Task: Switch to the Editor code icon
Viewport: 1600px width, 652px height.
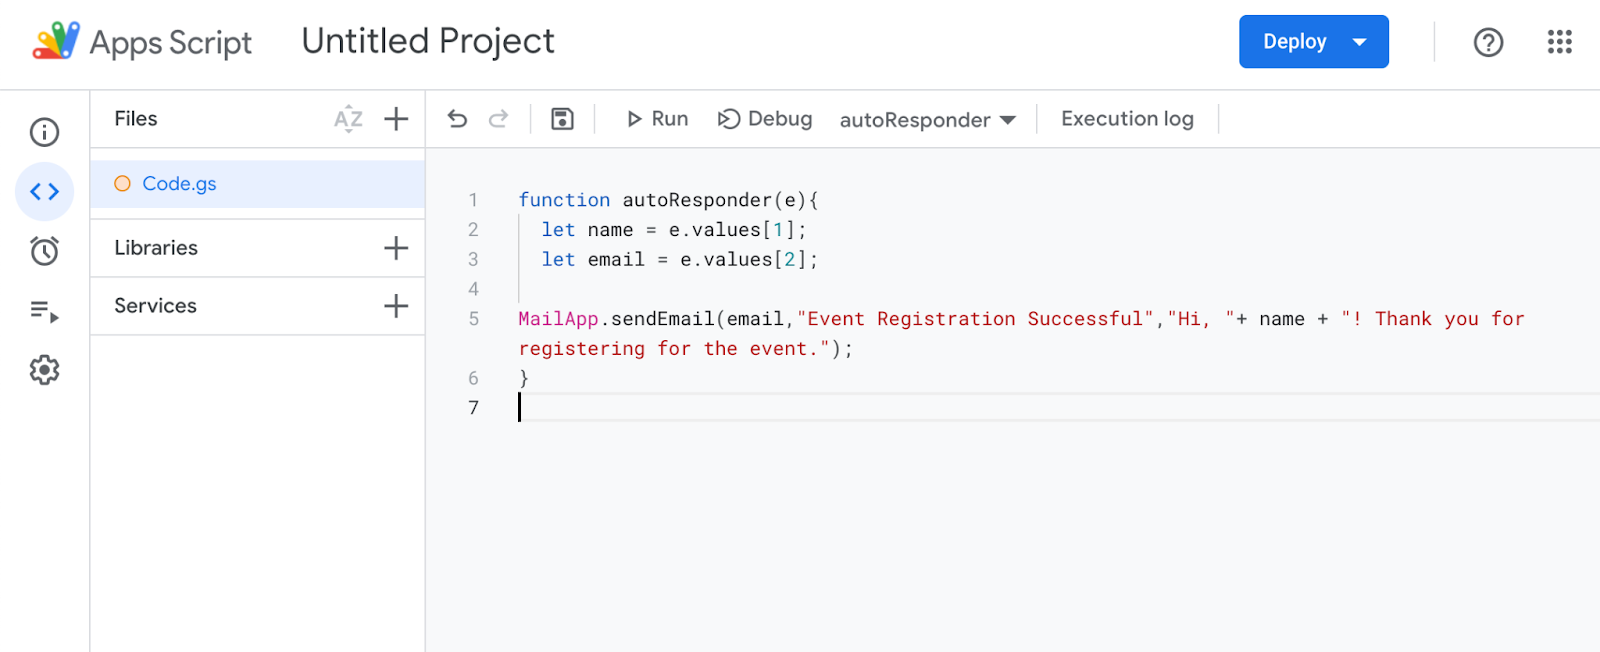Action: point(44,191)
